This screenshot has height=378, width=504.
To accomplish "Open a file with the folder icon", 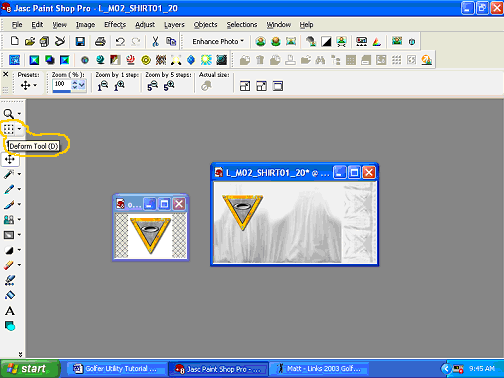I will 30,41.
